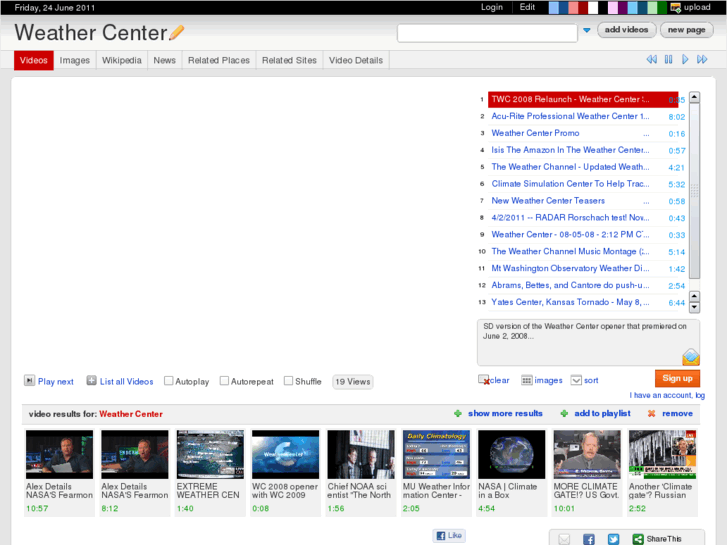Click the pencil edit icon beside Weather Center
Viewport: 727px width, 545px height.
[x=177, y=32]
